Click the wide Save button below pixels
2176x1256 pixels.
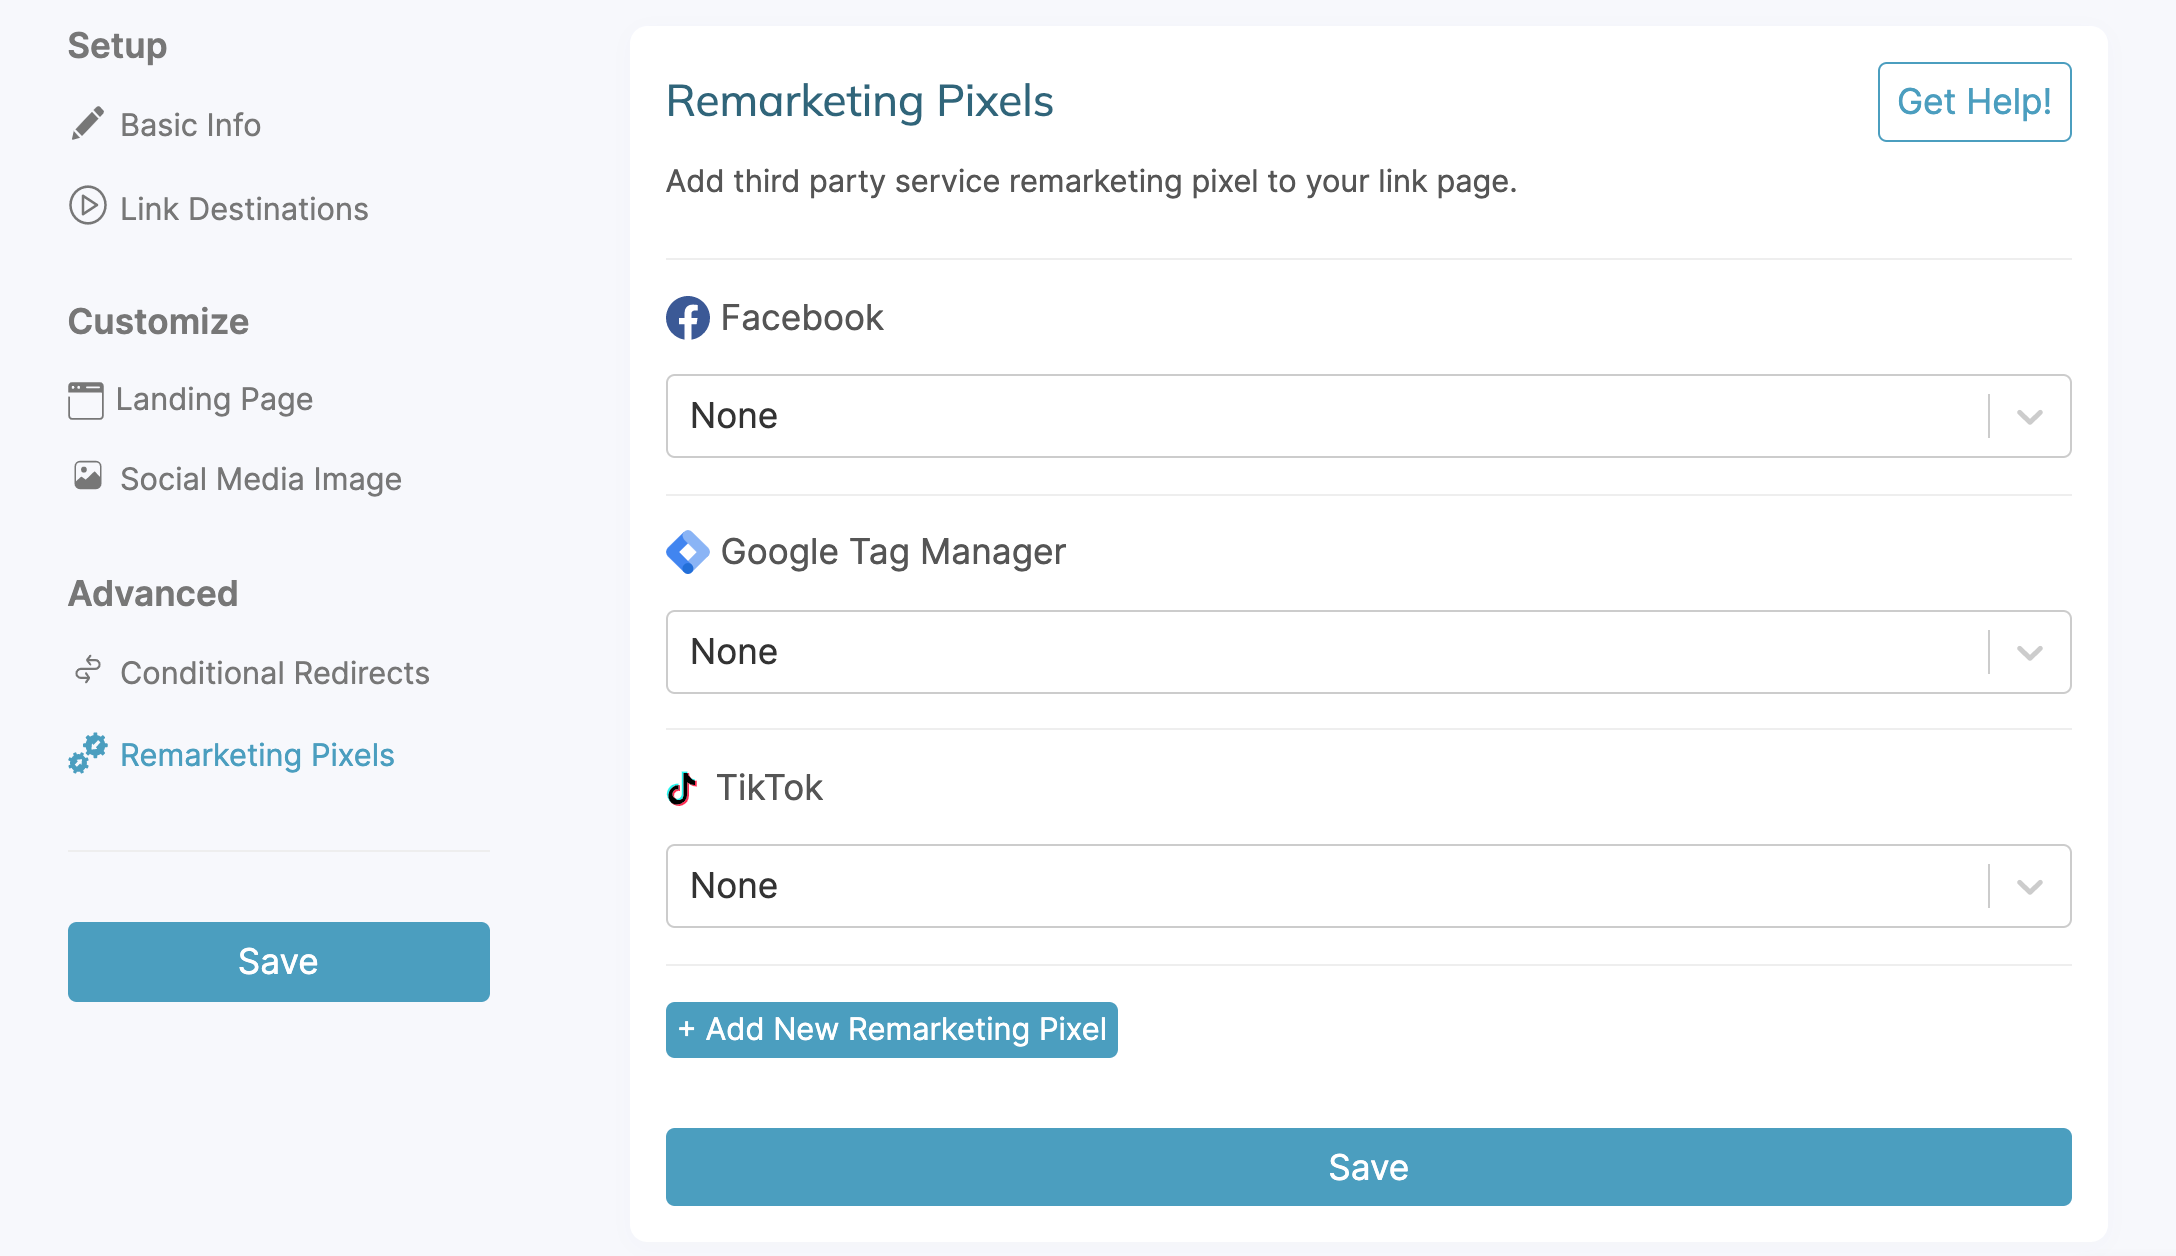click(1369, 1167)
